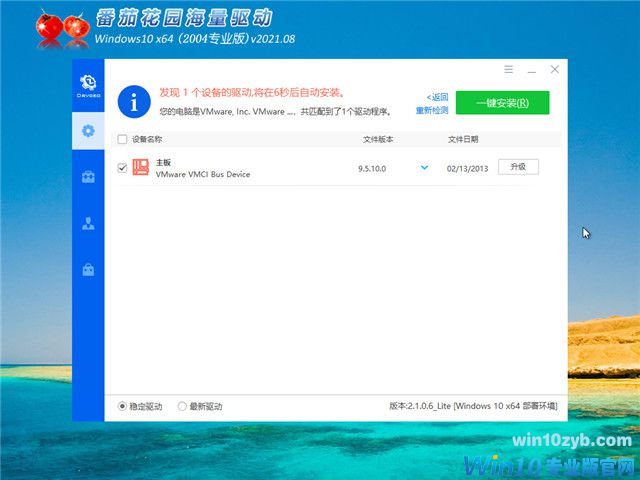Open the gear driver settings sidebar tab
This screenshot has width=640, height=480.
point(88,131)
